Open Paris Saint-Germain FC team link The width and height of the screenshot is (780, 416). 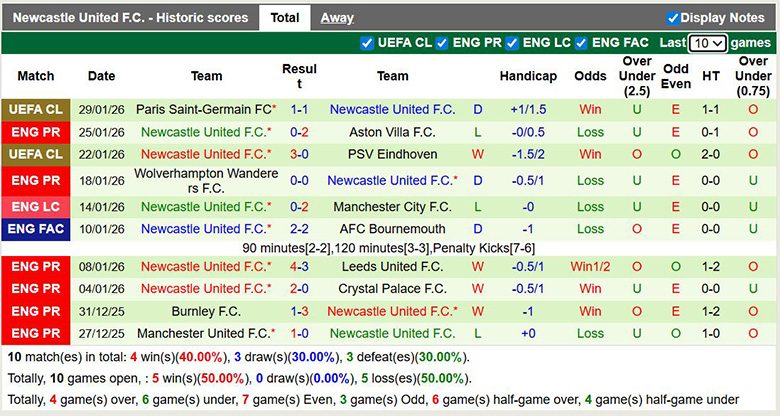(x=203, y=109)
